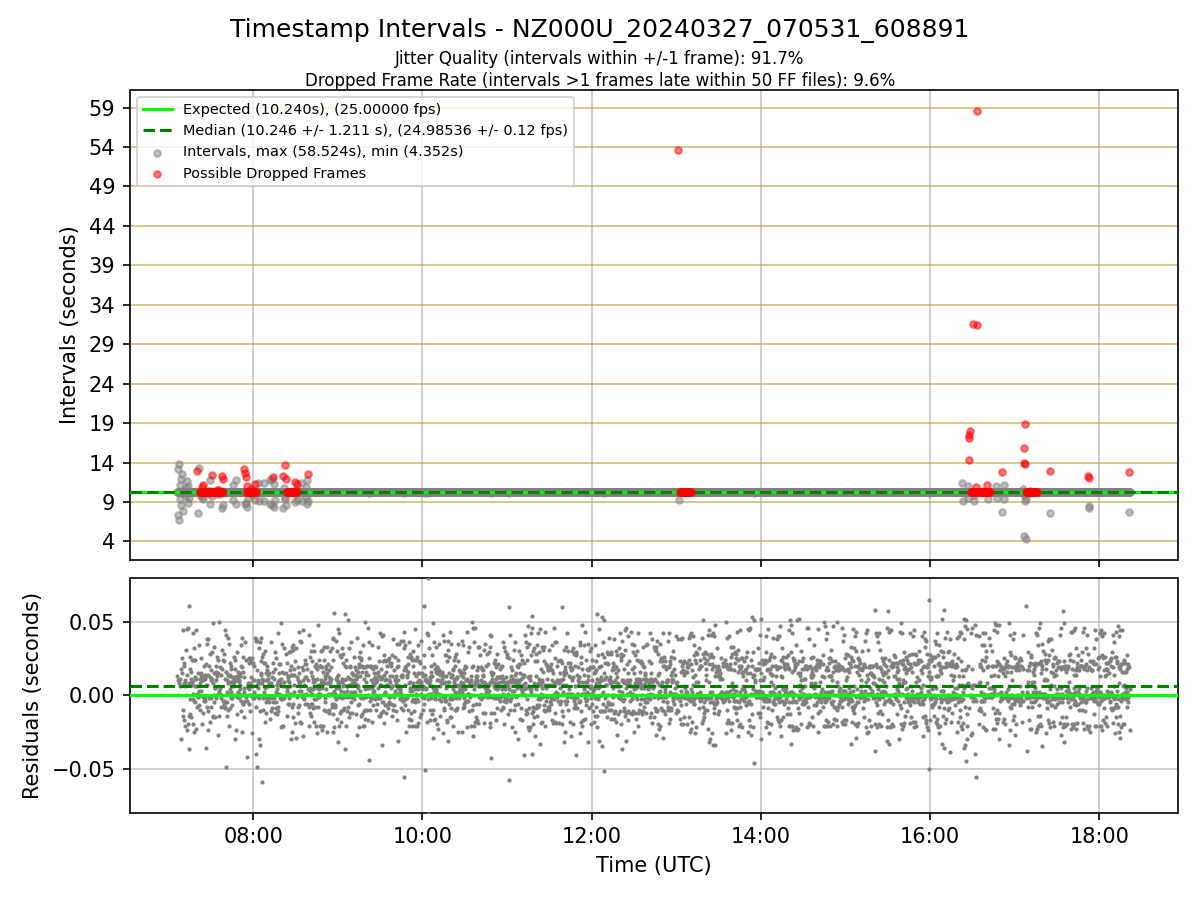Click the 29 tick label on the intervals axis
This screenshot has height=900, width=1200.
(x=104, y=344)
